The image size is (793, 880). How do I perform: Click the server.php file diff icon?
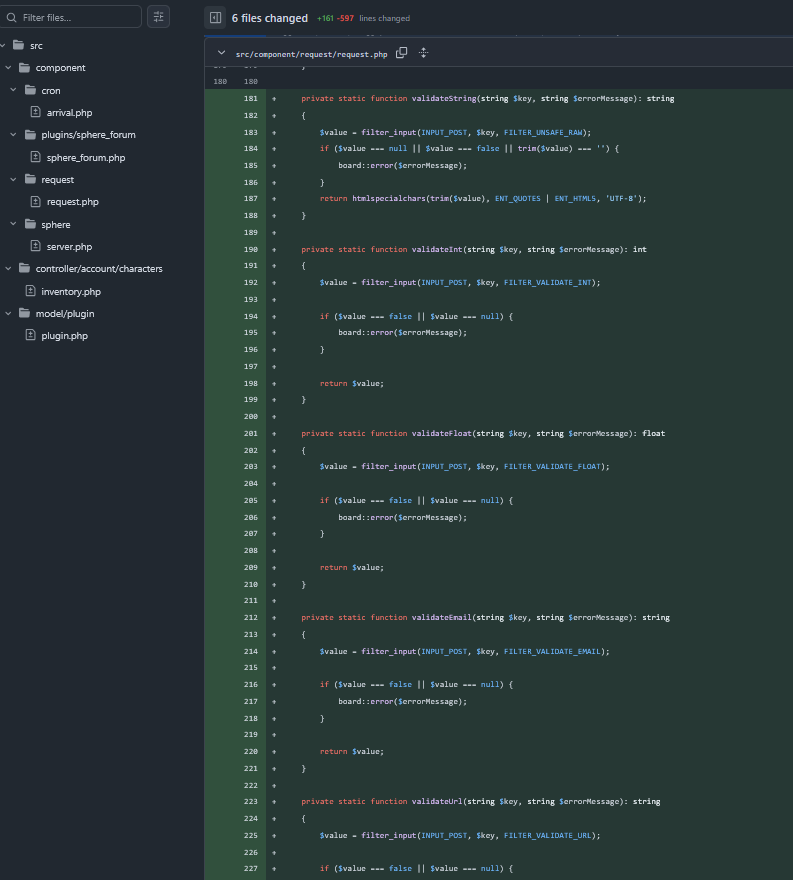click(x=35, y=246)
